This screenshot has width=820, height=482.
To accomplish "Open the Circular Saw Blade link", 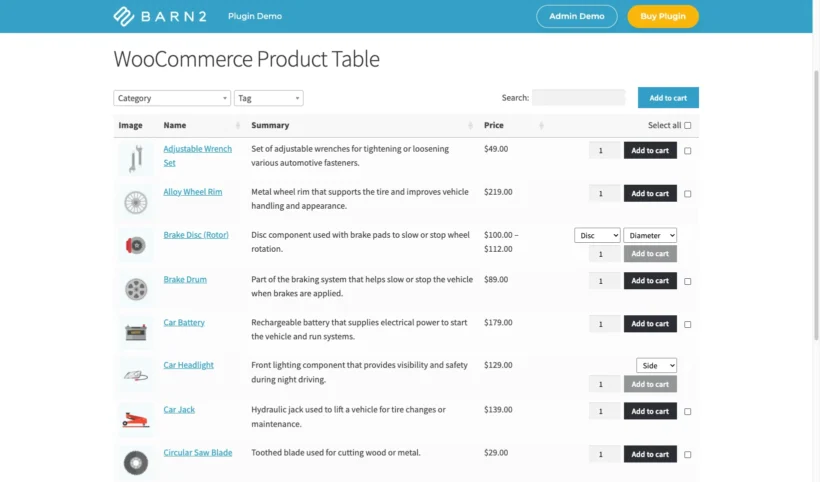I will coord(198,453).
